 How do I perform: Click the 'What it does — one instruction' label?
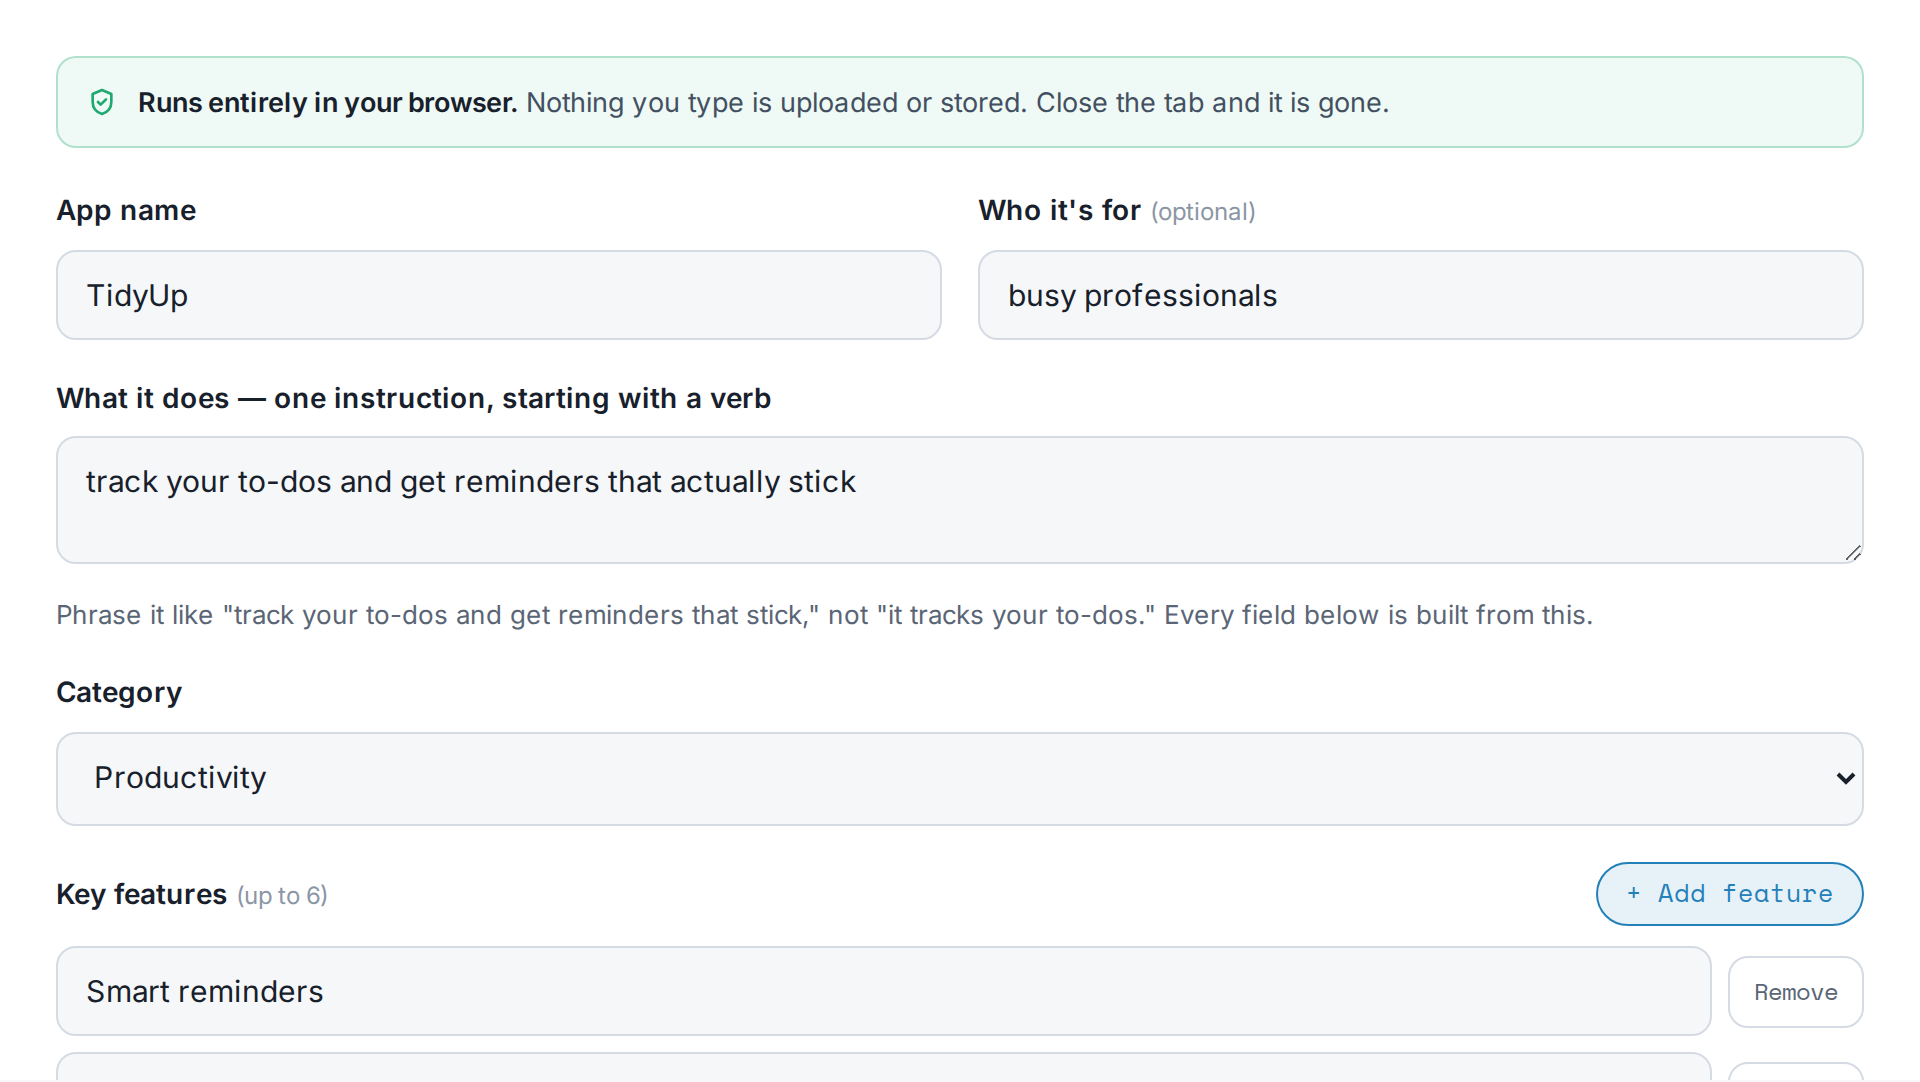pyautogui.click(x=413, y=399)
